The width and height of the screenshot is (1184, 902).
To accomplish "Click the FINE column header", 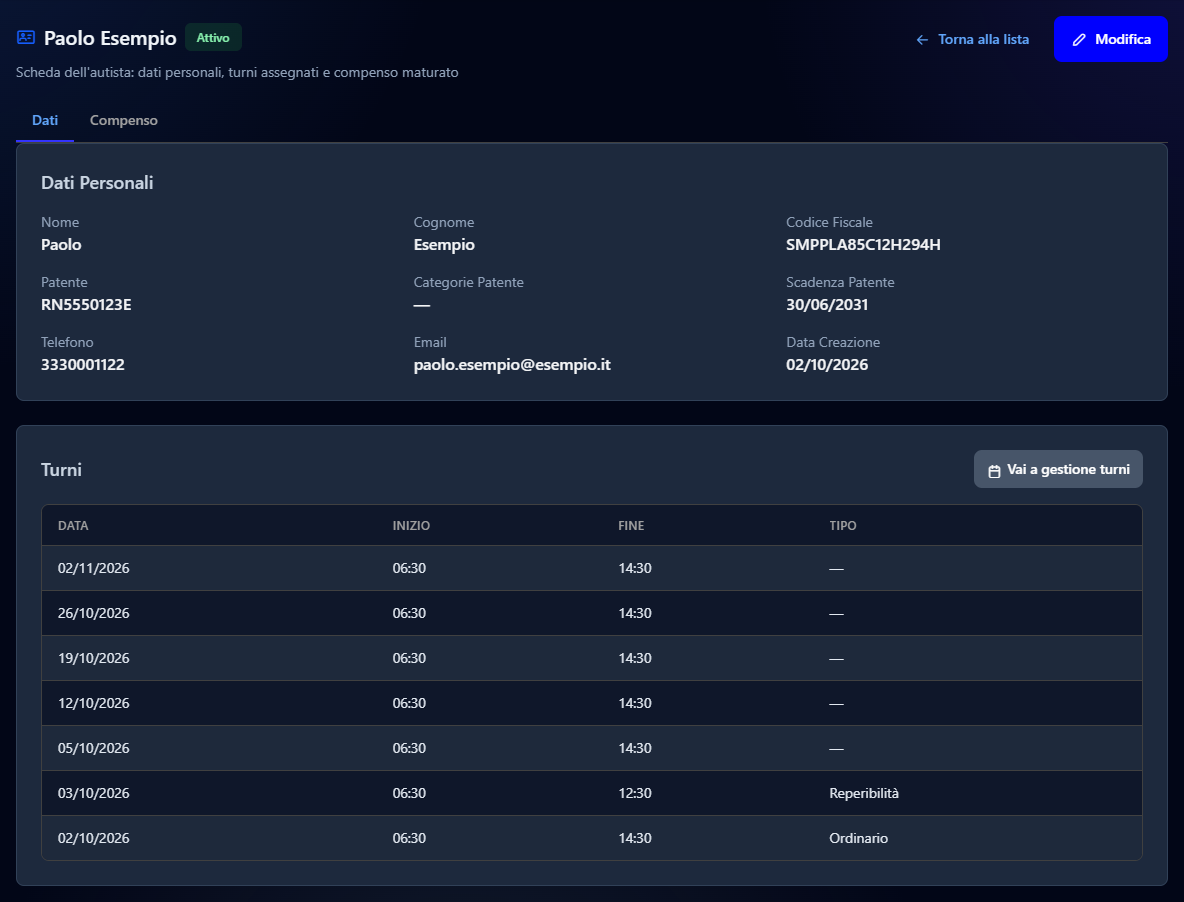I will [x=631, y=525].
